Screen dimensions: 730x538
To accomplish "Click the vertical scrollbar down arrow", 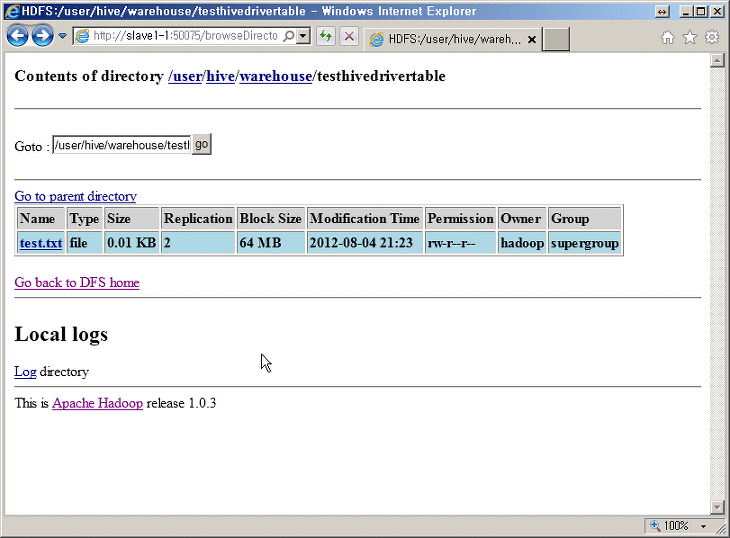I will [x=716, y=507].
